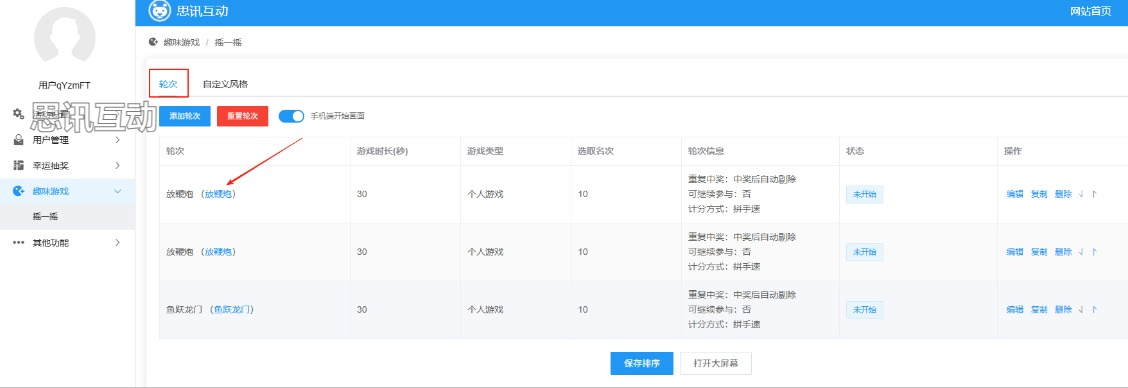Viewport: 1128px width, 388px height.
Task: Click the 未开始 status of first 放鞭炮 row
Action: tap(865, 194)
